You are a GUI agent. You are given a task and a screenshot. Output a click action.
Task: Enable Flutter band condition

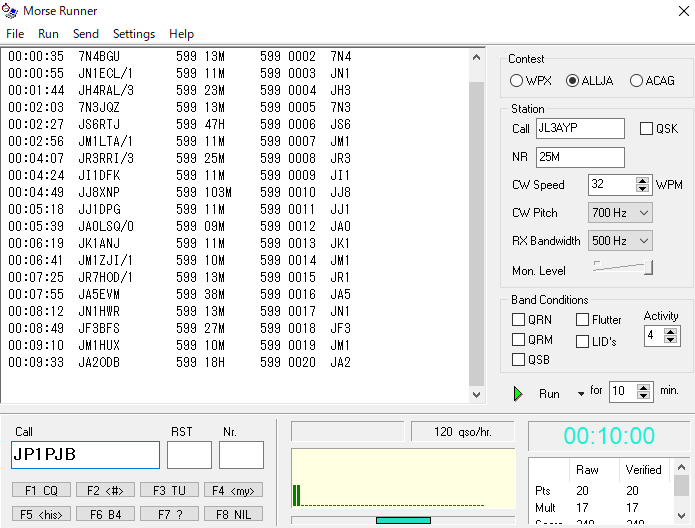[x=583, y=320]
